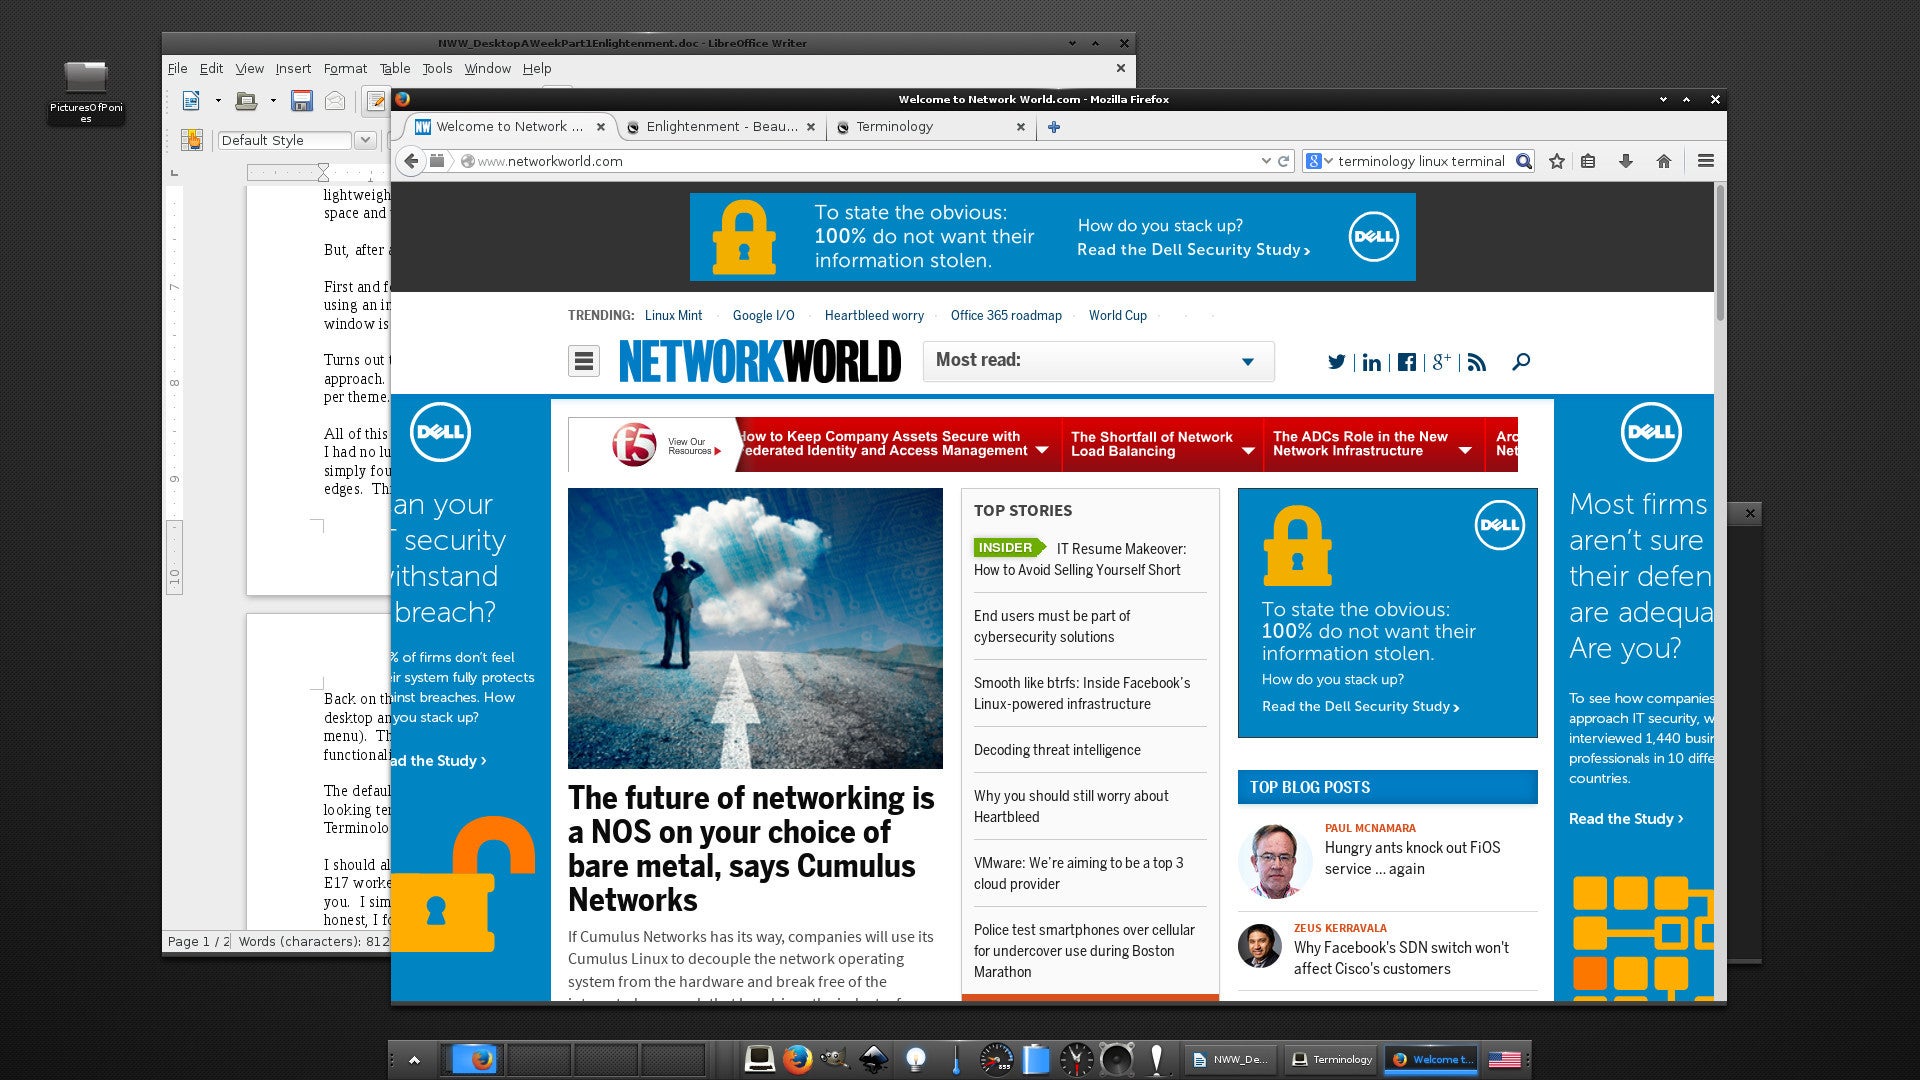Click the Firefox page vertical scrollbar thumb
The width and height of the screenshot is (1920, 1080).
(1720, 253)
